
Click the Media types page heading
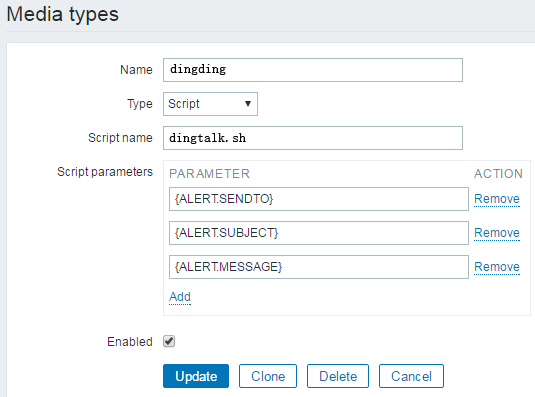(63, 14)
